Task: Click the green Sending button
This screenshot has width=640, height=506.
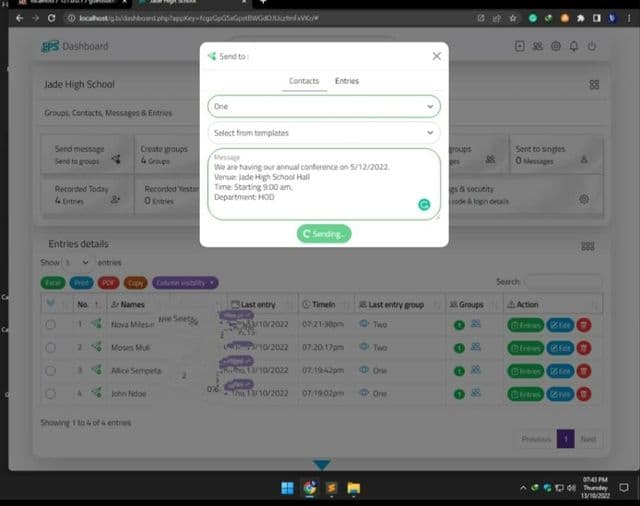Action: [x=324, y=234]
